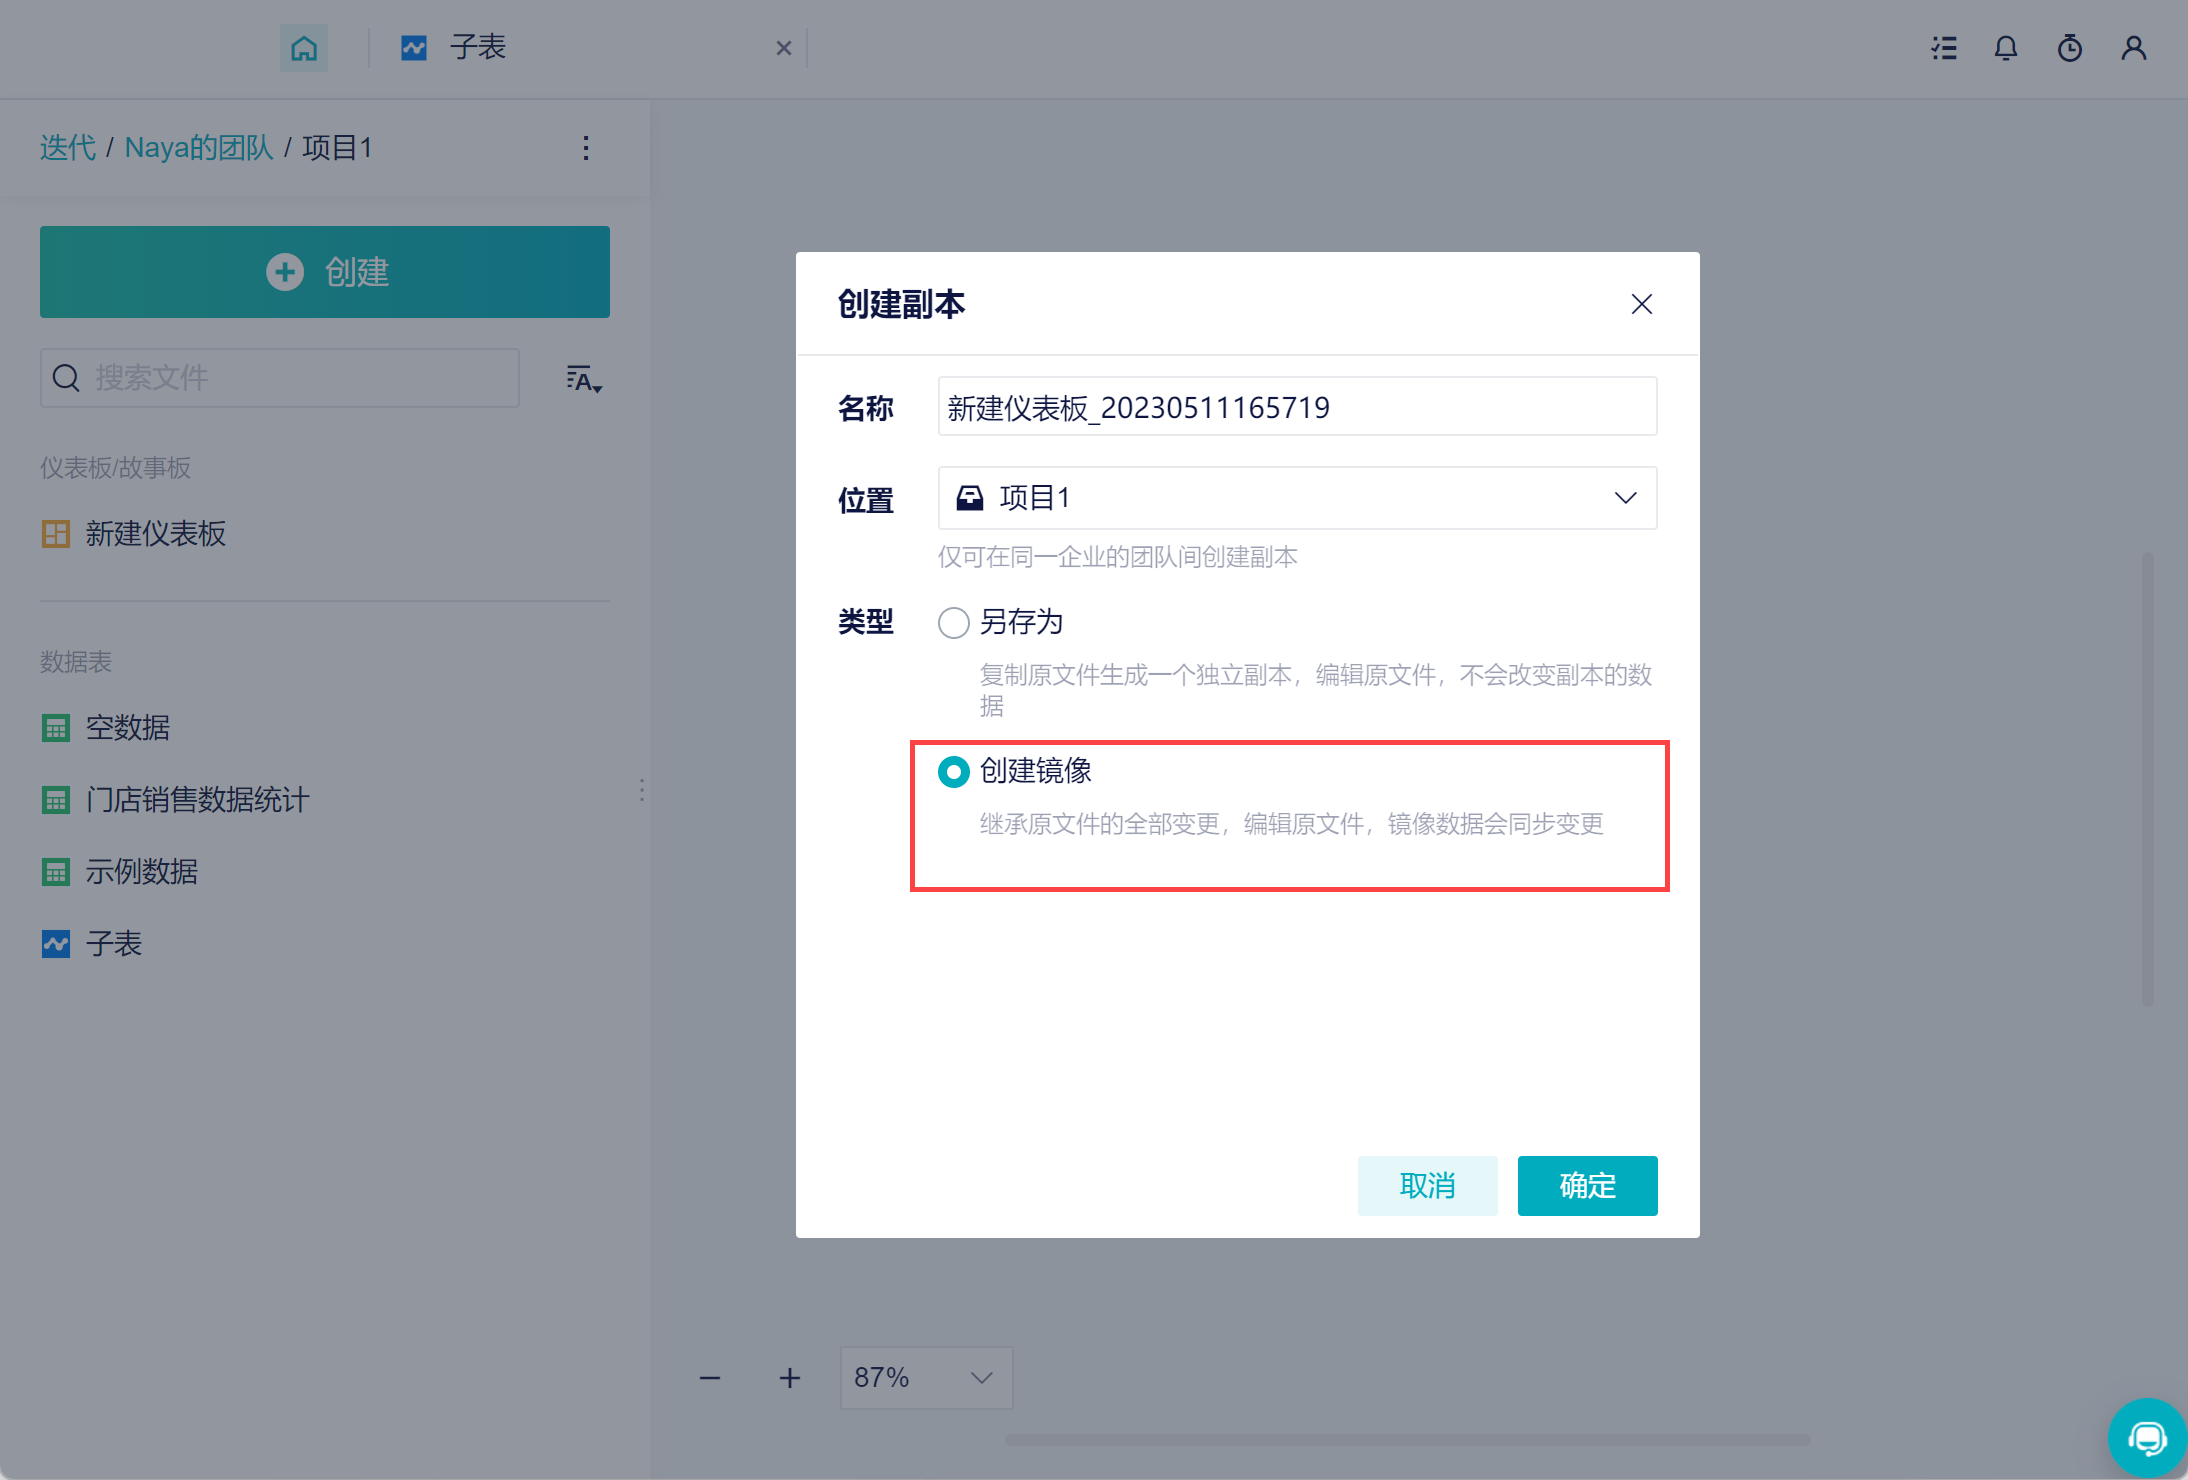Click the 名称 name input field

[1297, 407]
